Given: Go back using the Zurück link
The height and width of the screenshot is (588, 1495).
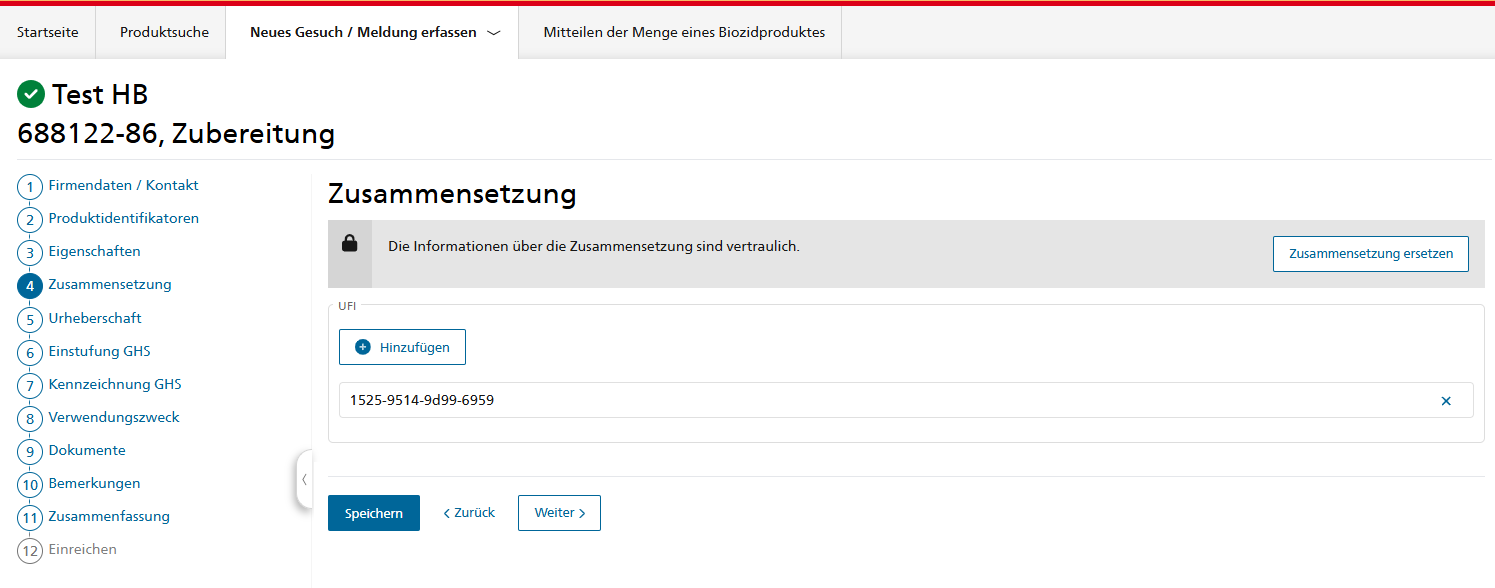Looking at the screenshot, I should (x=469, y=513).
